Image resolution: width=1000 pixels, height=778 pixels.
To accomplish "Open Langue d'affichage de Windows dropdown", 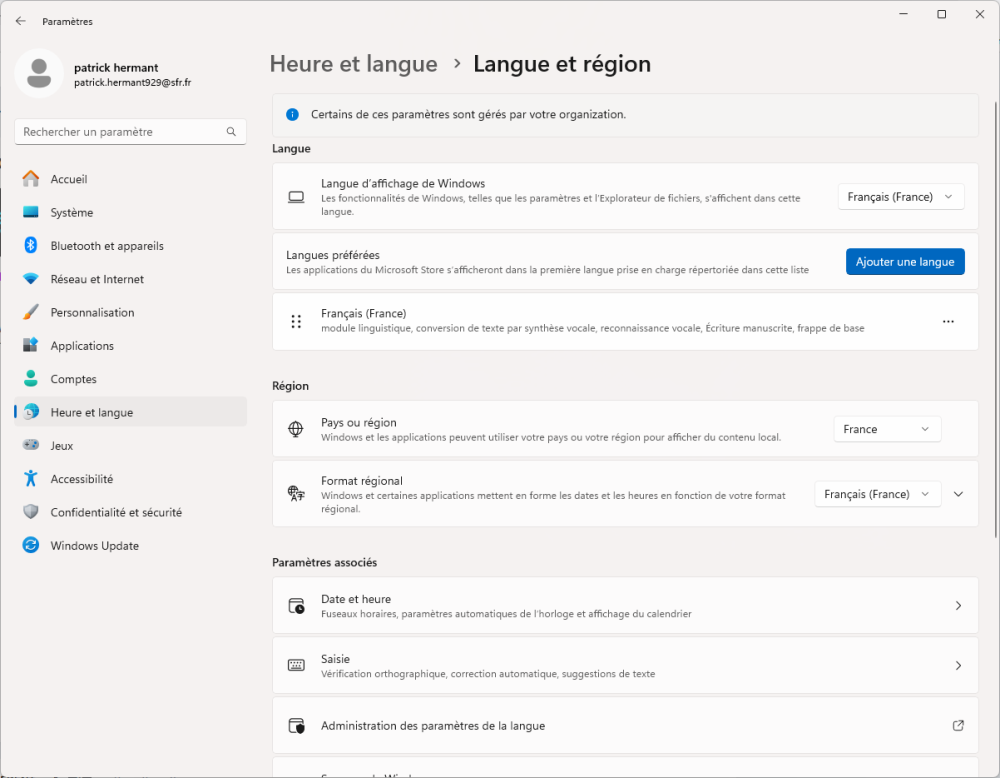I will [x=900, y=197].
